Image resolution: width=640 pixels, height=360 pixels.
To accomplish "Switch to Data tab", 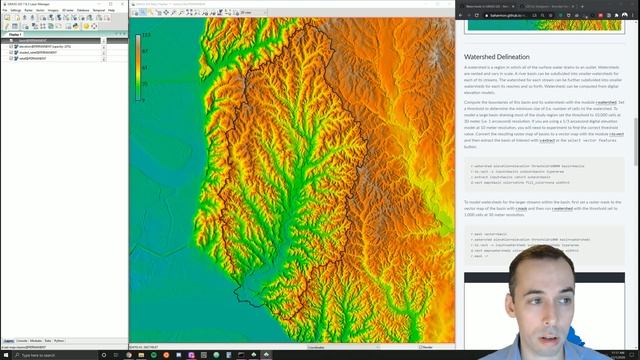I will [48, 341].
